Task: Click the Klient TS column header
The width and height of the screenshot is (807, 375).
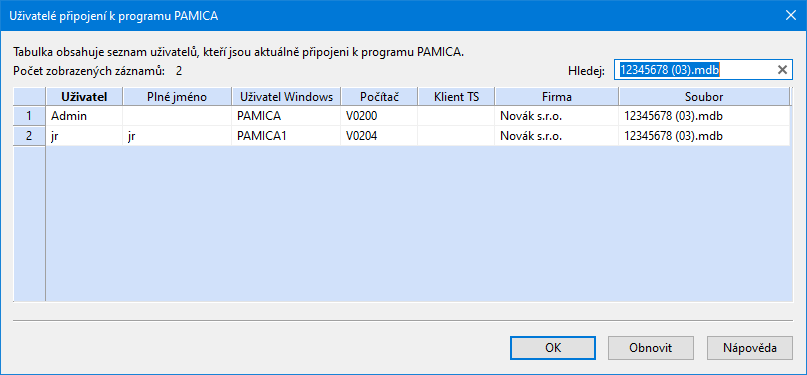Action: pyautogui.click(x=457, y=96)
